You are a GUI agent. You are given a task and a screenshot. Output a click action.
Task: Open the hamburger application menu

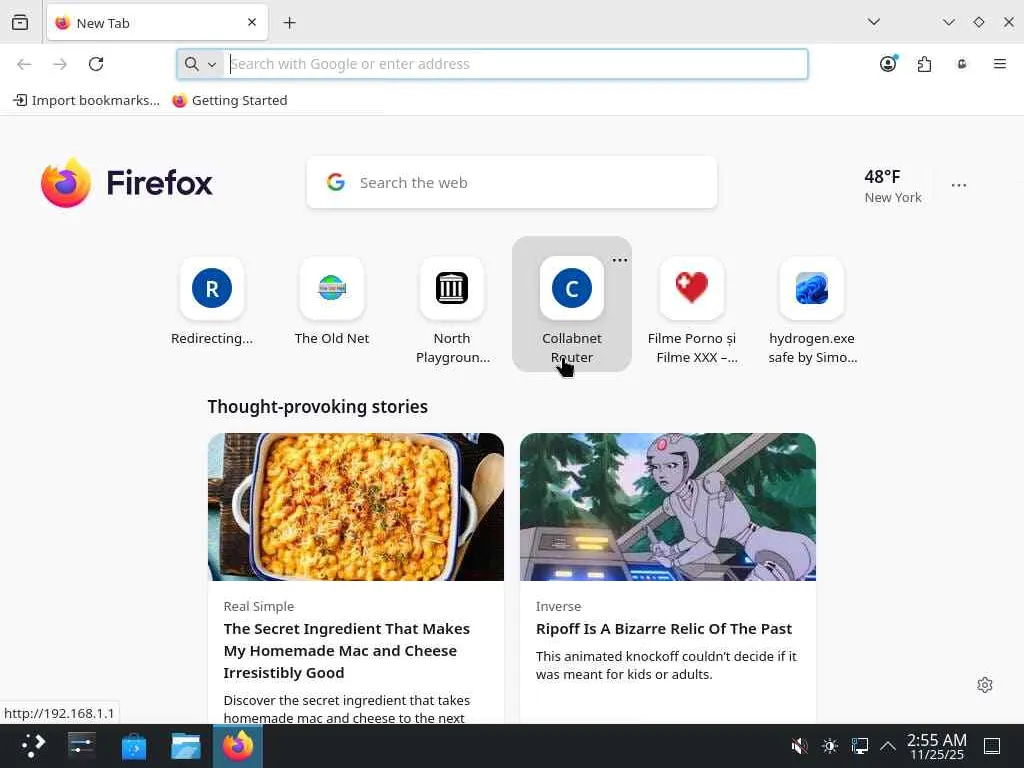pyautogui.click(x=999, y=64)
